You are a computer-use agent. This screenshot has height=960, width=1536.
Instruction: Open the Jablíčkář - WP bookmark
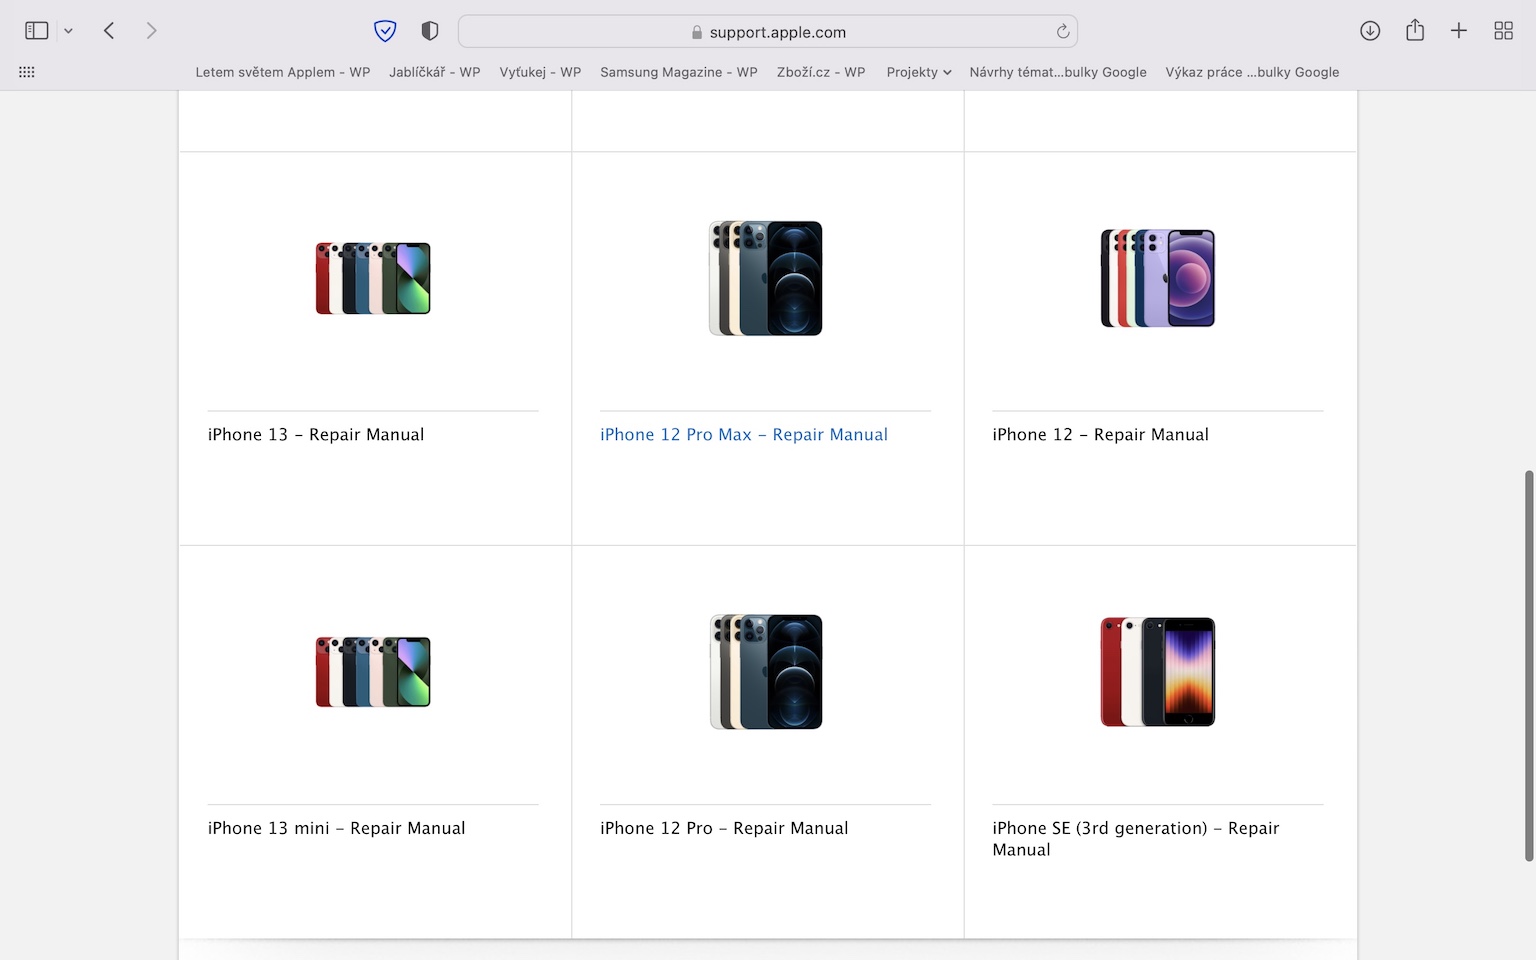tap(435, 72)
